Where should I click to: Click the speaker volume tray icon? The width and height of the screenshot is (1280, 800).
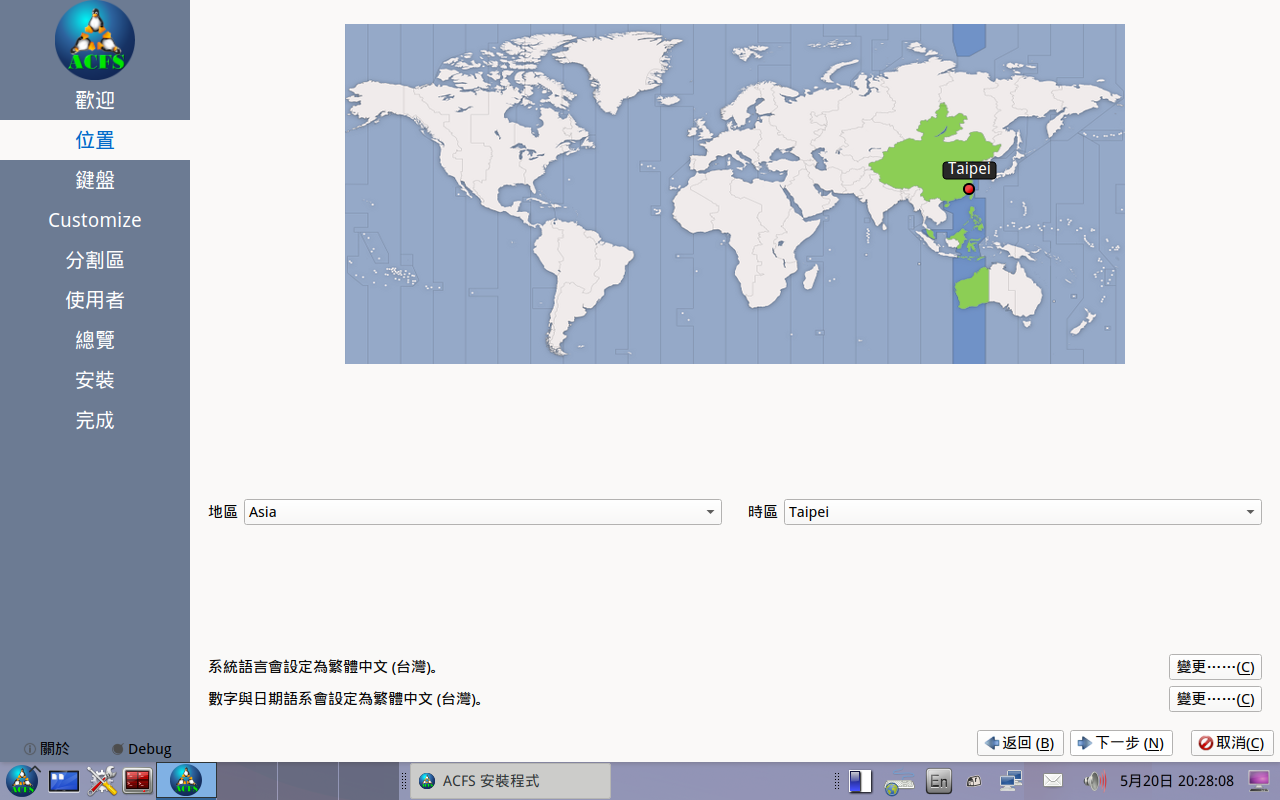point(1095,781)
